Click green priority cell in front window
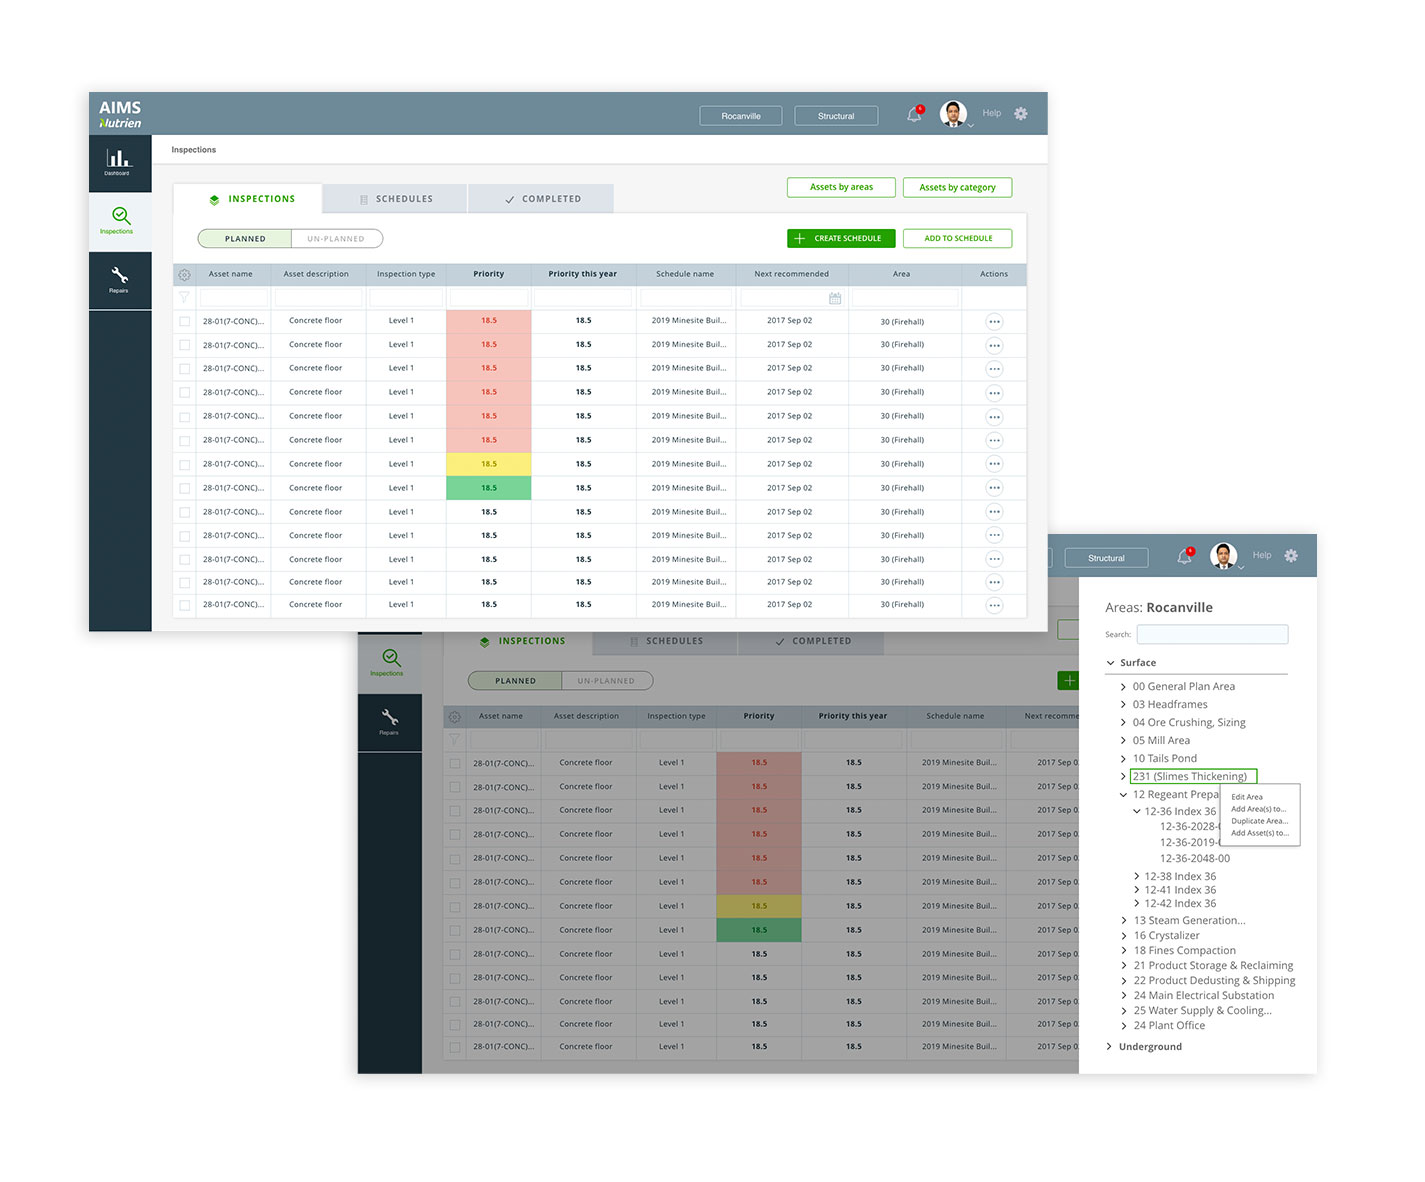The width and height of the screenshot is (1425, 1182). pos(489,488)
